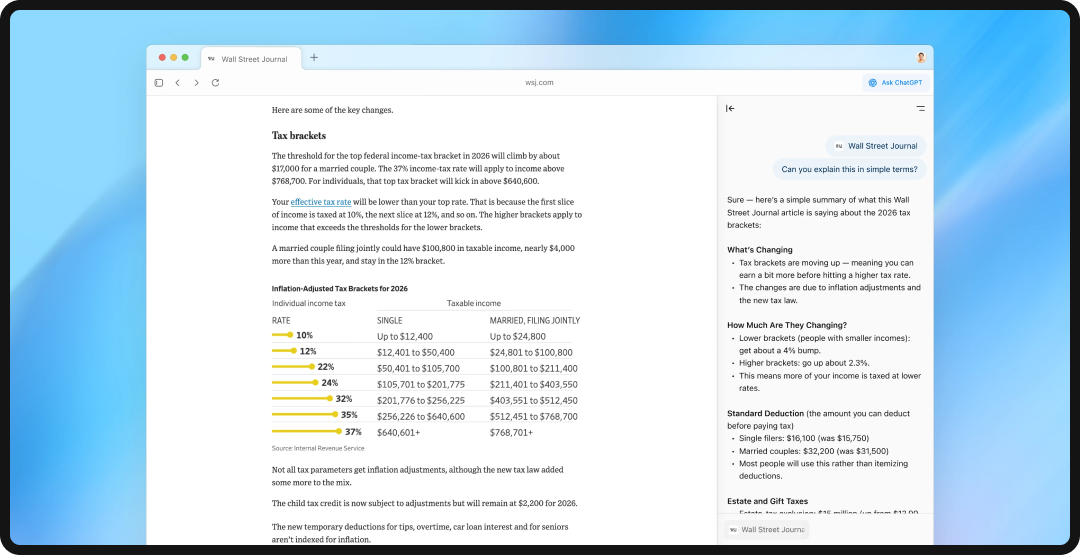Click the forward navigation arrow
This screenshot has width=1080, height=555.
[x=196, y=83]
